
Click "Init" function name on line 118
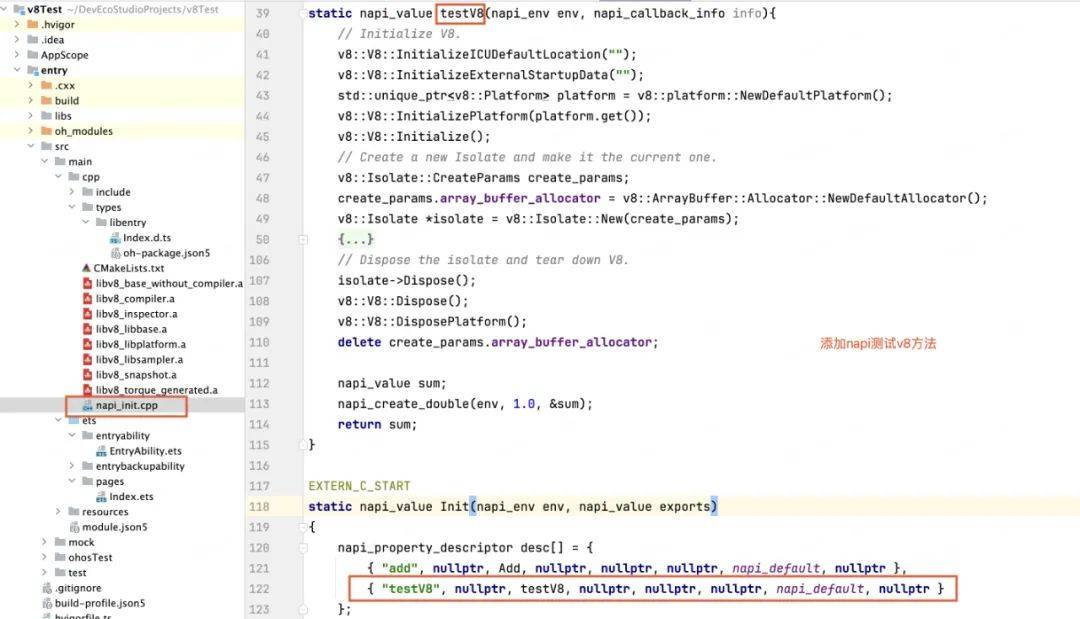[455, 507]
